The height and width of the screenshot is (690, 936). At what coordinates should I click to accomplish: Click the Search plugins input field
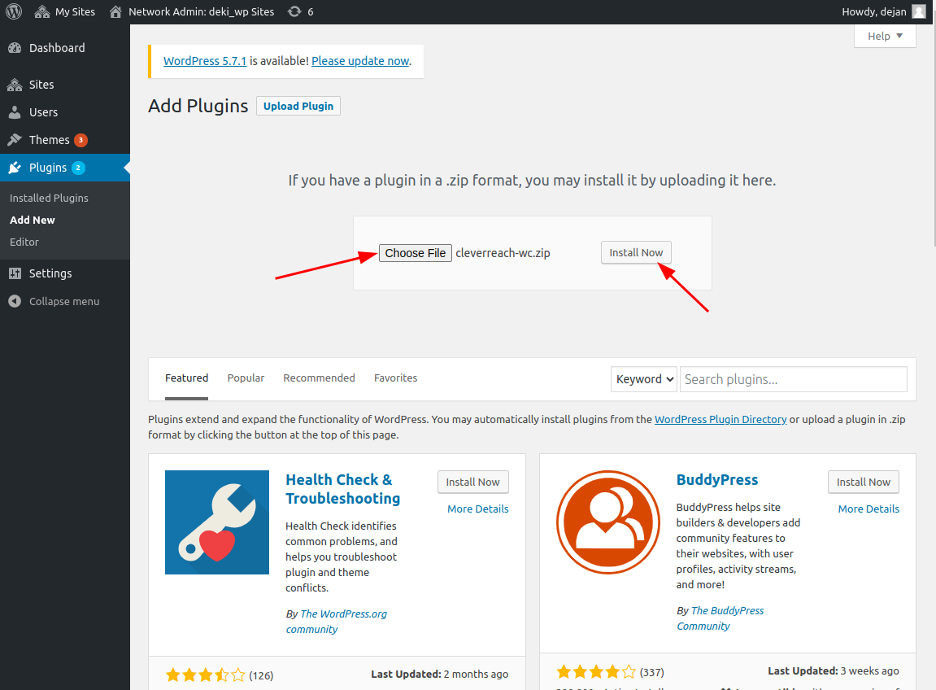pyautogui.click(x=794, y=379)
